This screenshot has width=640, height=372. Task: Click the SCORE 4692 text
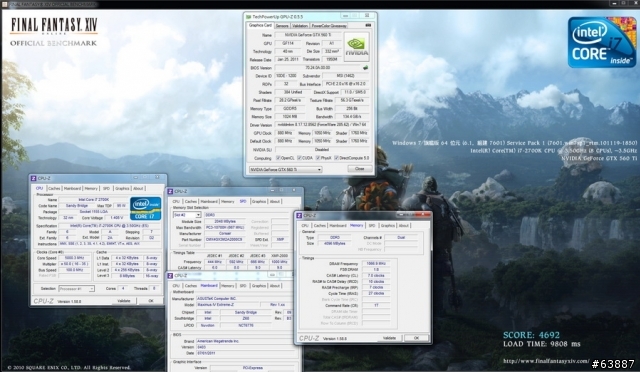pos(531,335)
